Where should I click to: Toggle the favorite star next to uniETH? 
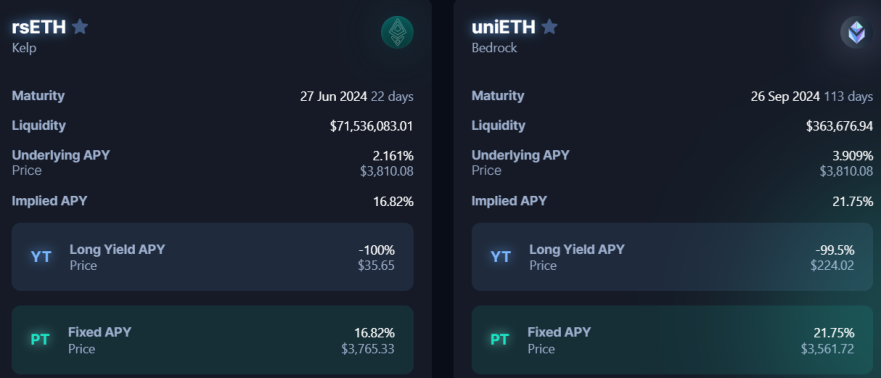pos(550,26)
